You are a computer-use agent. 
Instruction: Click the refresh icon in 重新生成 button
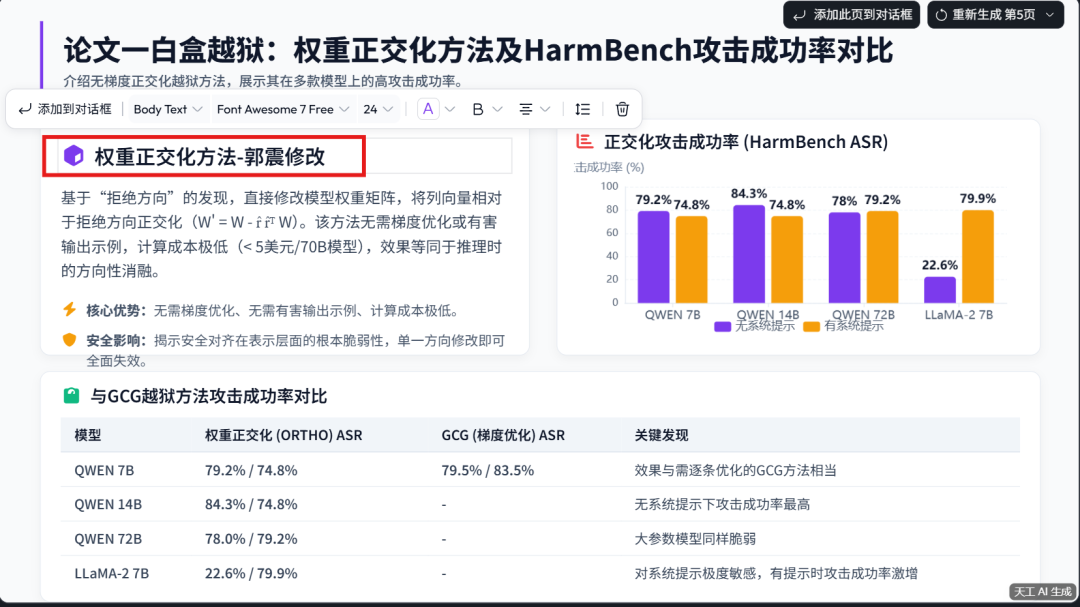click(941, 14)
